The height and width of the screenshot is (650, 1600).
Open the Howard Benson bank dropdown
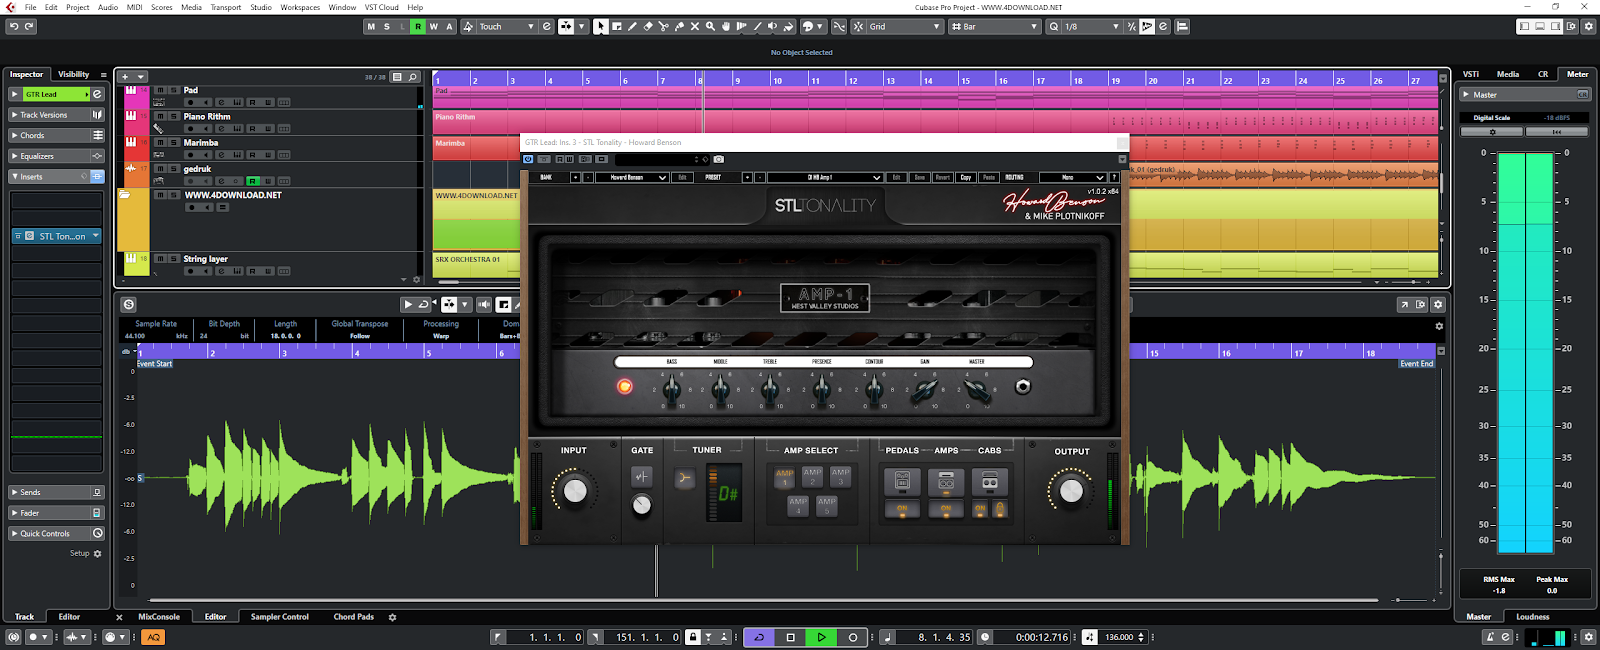click(x=632, y=177)
